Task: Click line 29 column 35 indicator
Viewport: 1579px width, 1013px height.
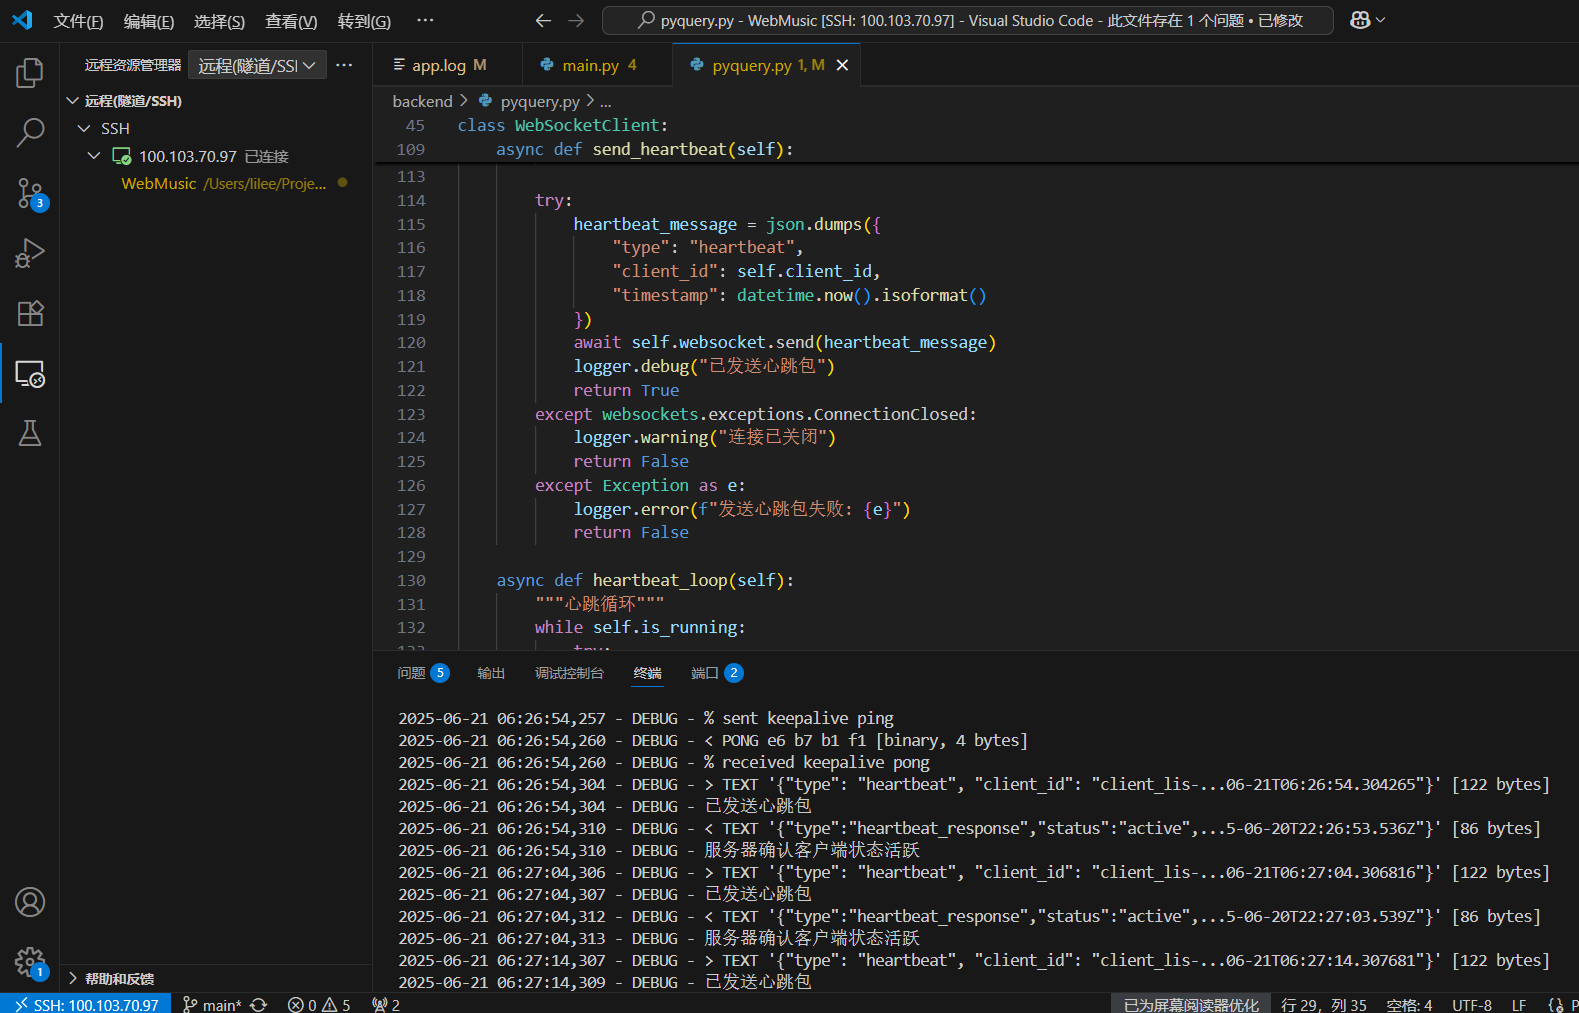Action: point(1323,1004)
